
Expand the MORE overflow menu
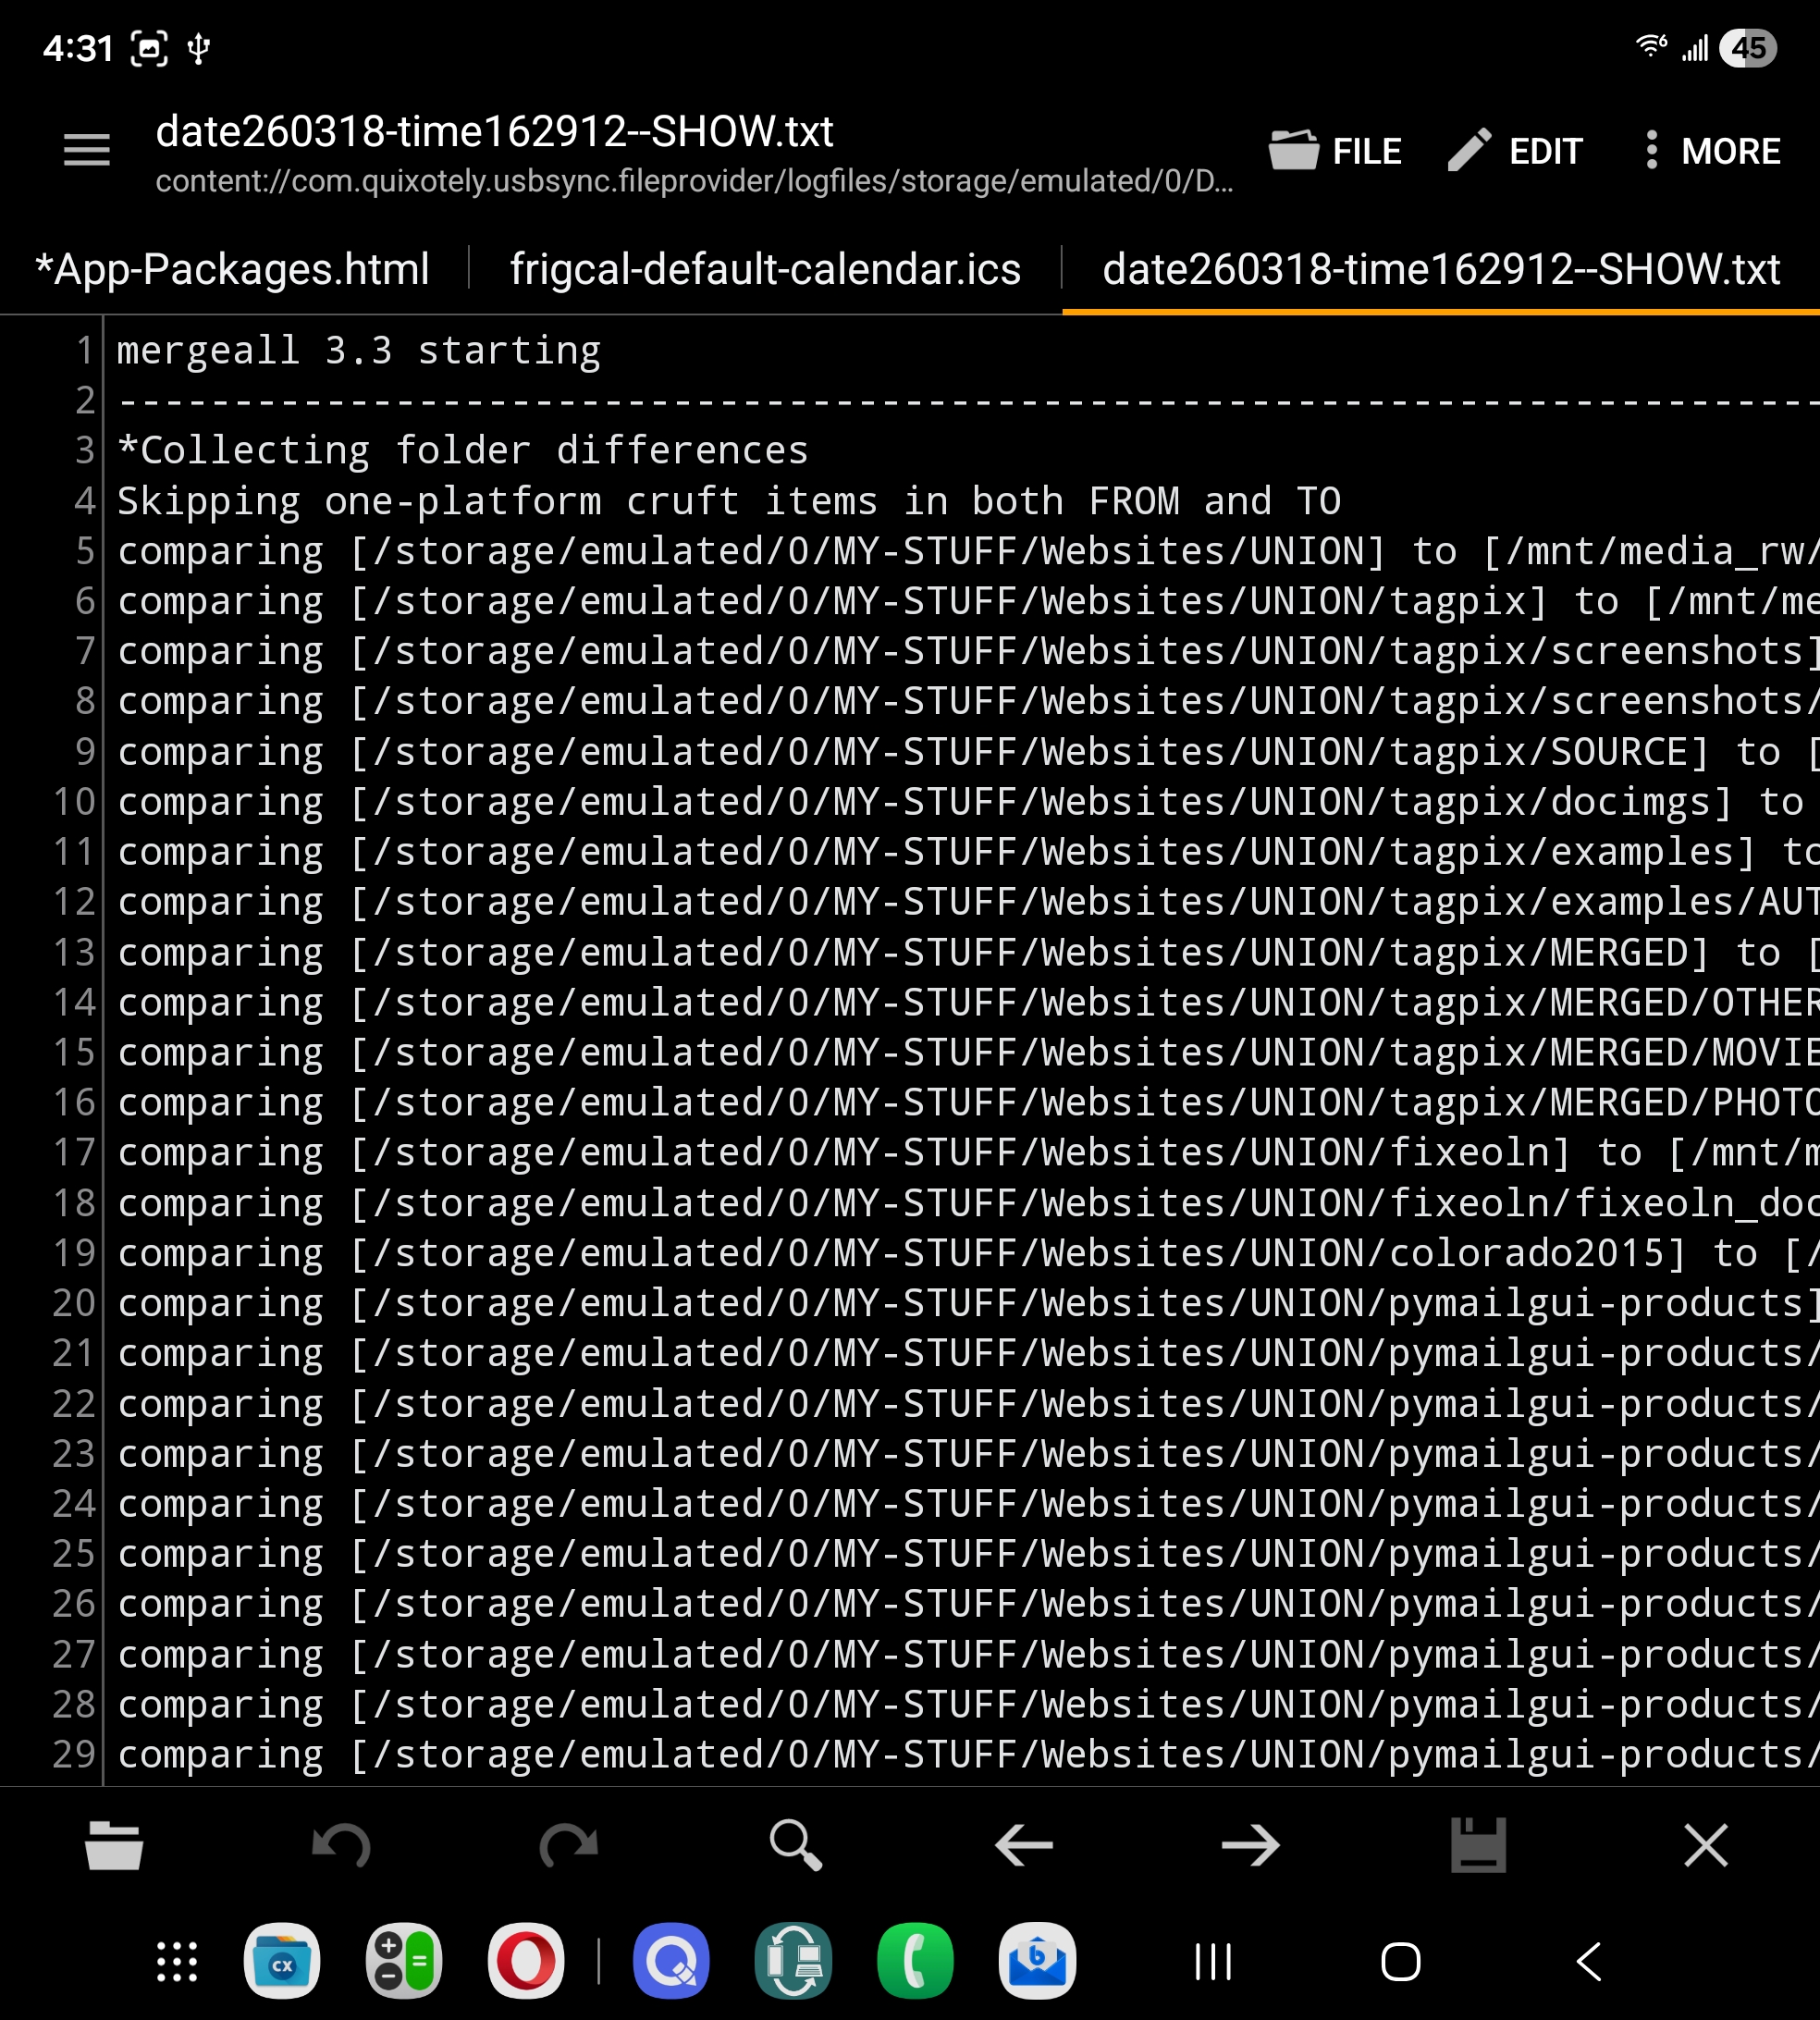coord(1712,151)
